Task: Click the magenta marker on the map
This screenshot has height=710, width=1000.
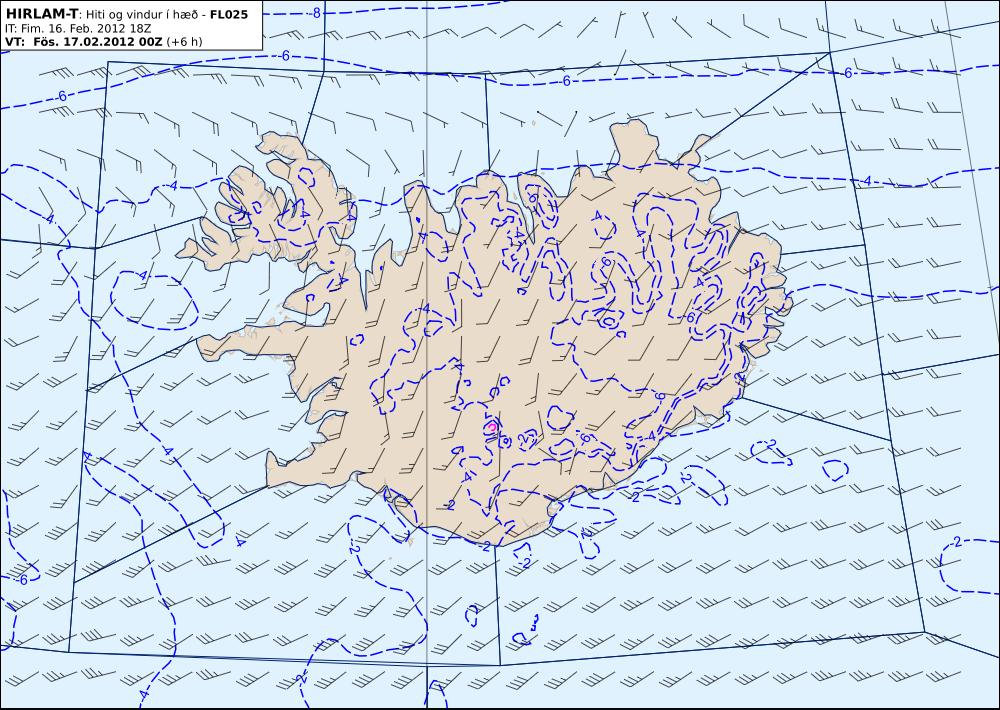Action: coord(492,427)
